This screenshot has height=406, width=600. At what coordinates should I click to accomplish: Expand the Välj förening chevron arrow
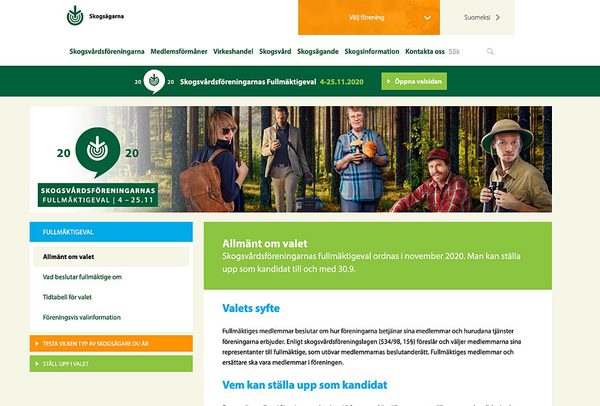(x=427, y=18)
